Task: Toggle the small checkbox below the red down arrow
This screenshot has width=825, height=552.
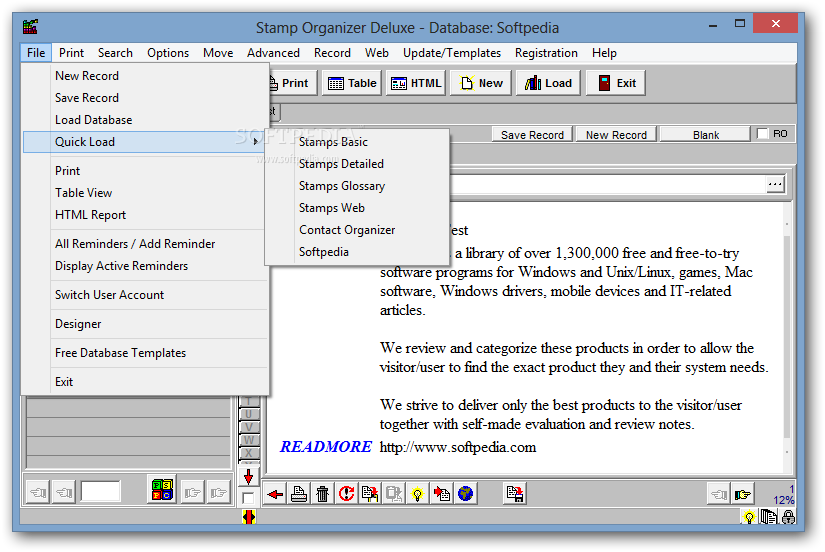Action: click(x=248, y=498)
